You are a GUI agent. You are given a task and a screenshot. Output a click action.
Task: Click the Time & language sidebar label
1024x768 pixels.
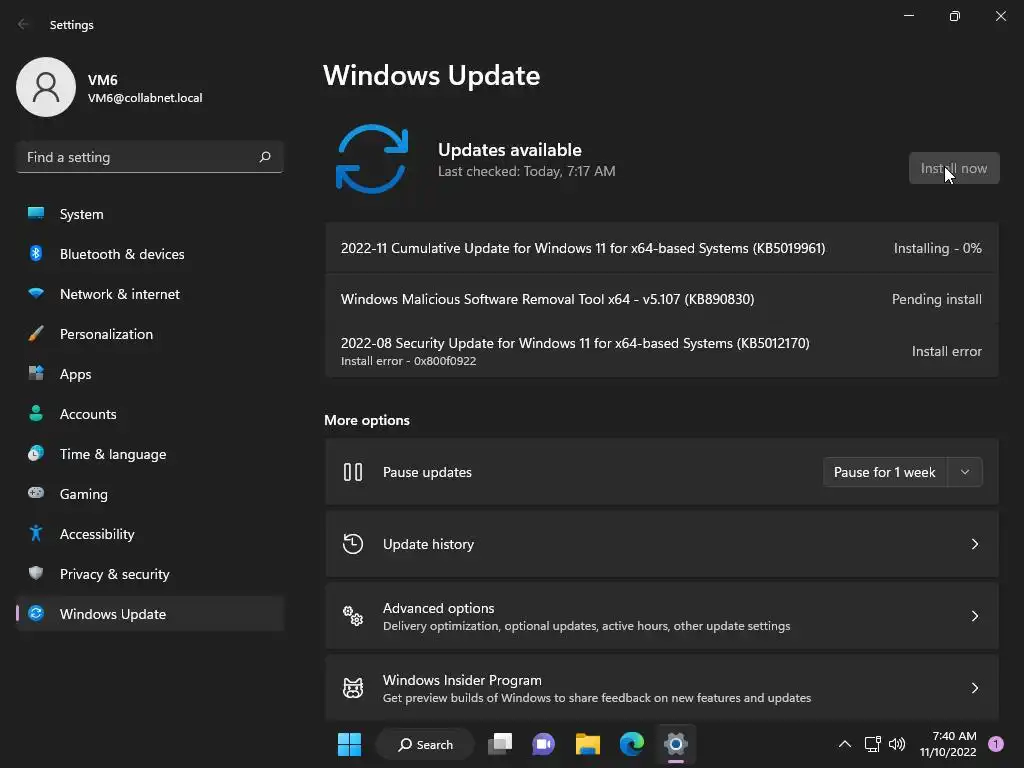pyautogui.click(x=113, y=454)
